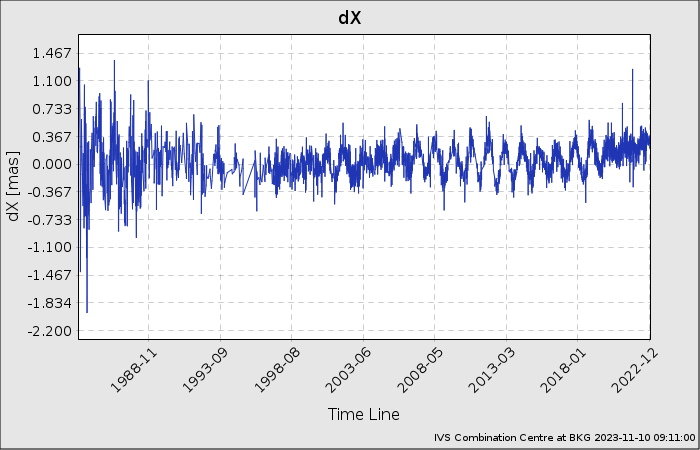Image resolution: width=700 pixels, height=450 pixels.
Task: Click the y-axis tick value -1.100
Action: click(x=50, y=247)
